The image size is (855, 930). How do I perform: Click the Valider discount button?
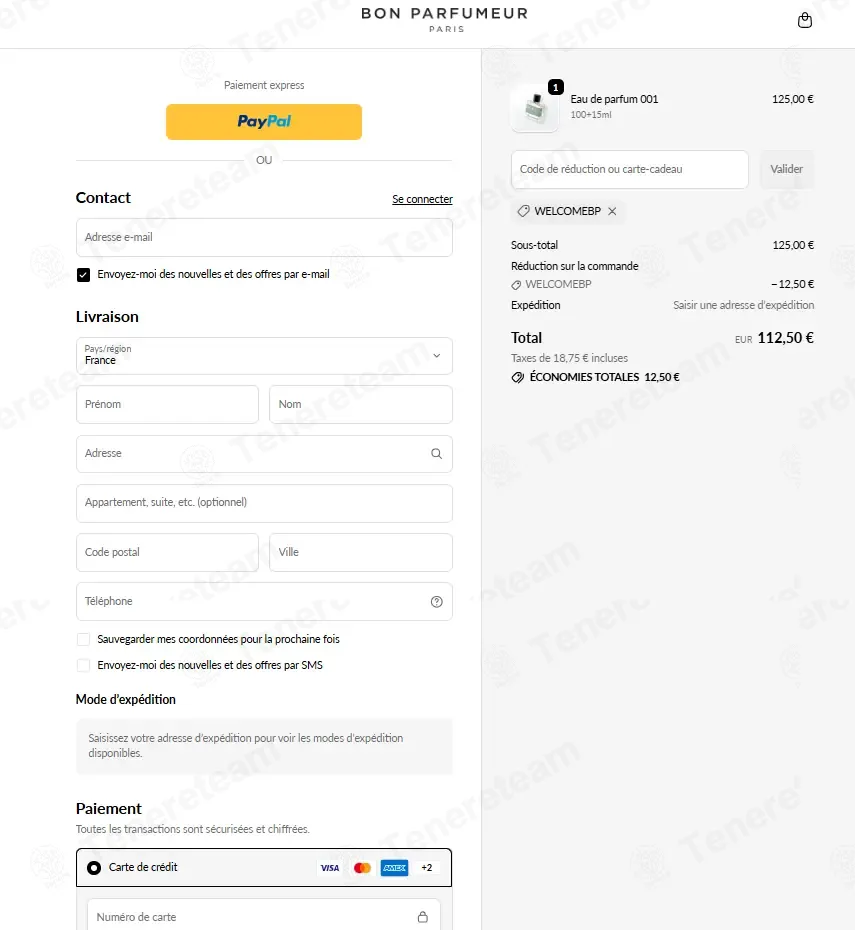point(787,170)
